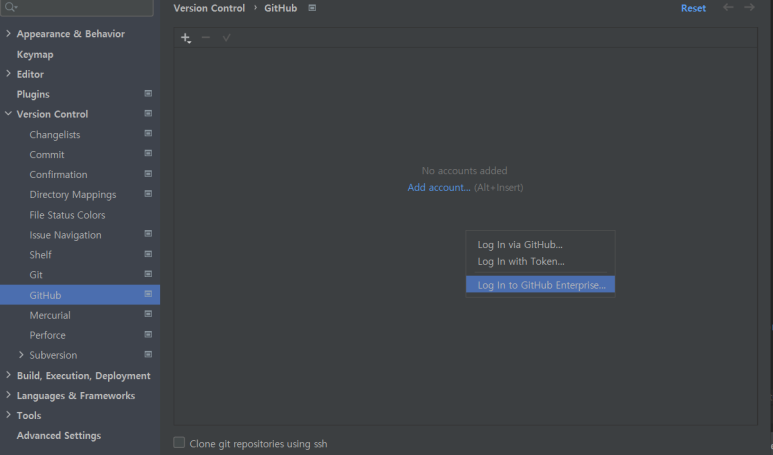Screen dimensions: 773x455
Task: Open Plugins settings
Action: pos(33,94)
